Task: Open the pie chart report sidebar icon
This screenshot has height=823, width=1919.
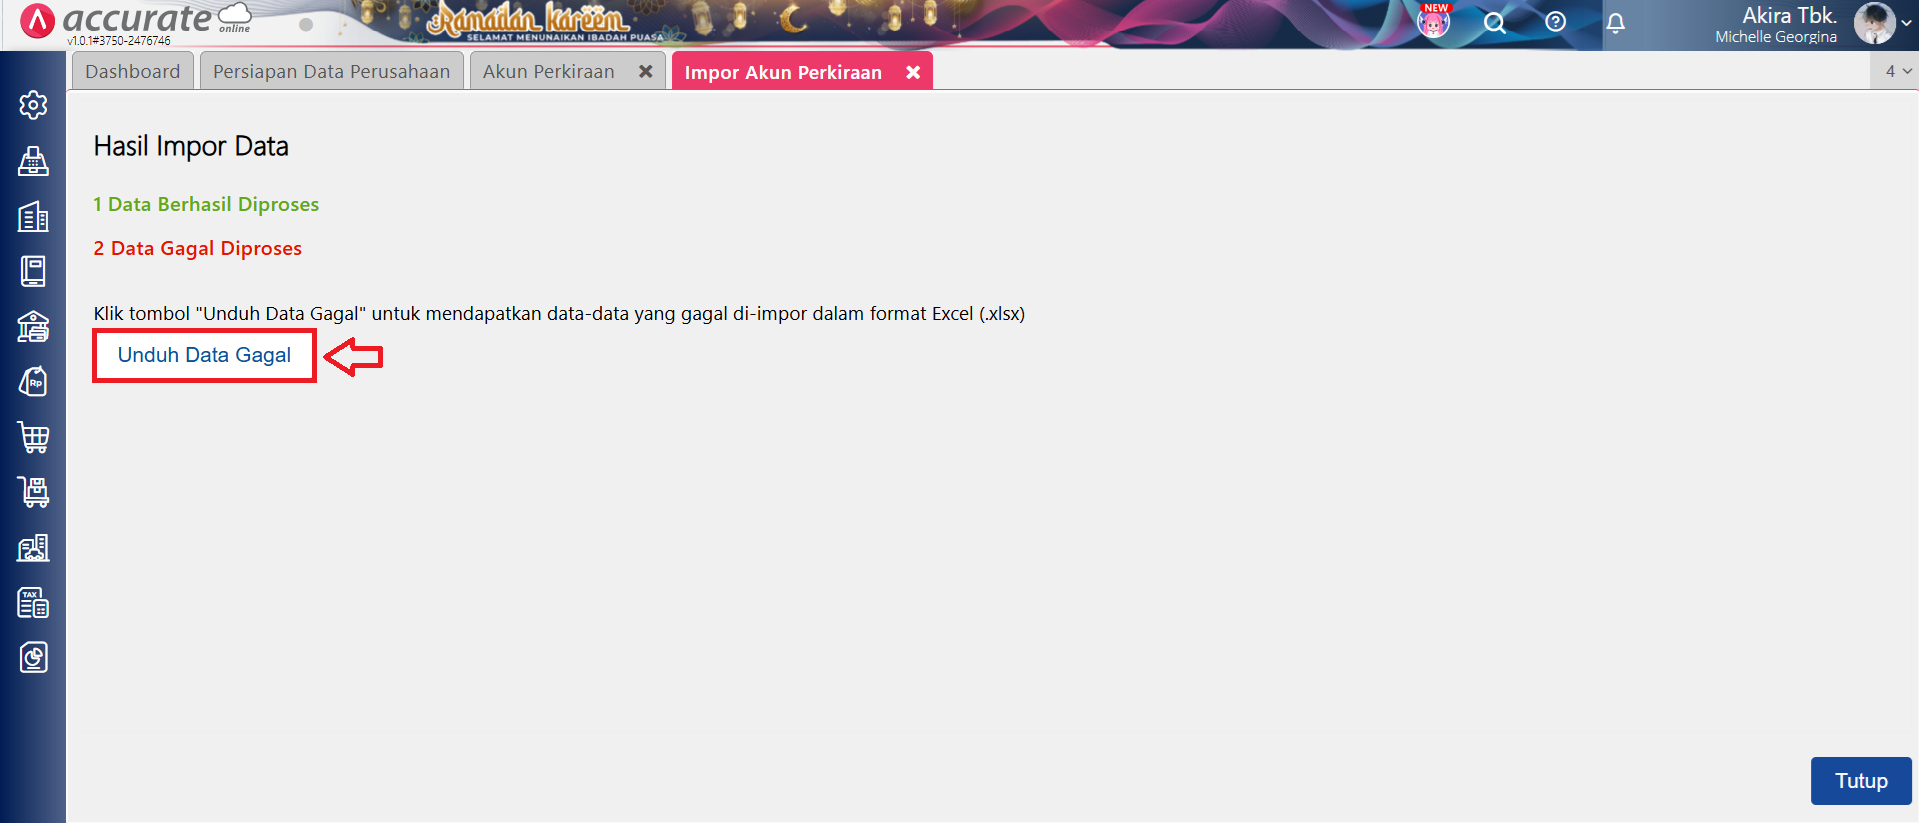Action: click(x=33, y=658)
